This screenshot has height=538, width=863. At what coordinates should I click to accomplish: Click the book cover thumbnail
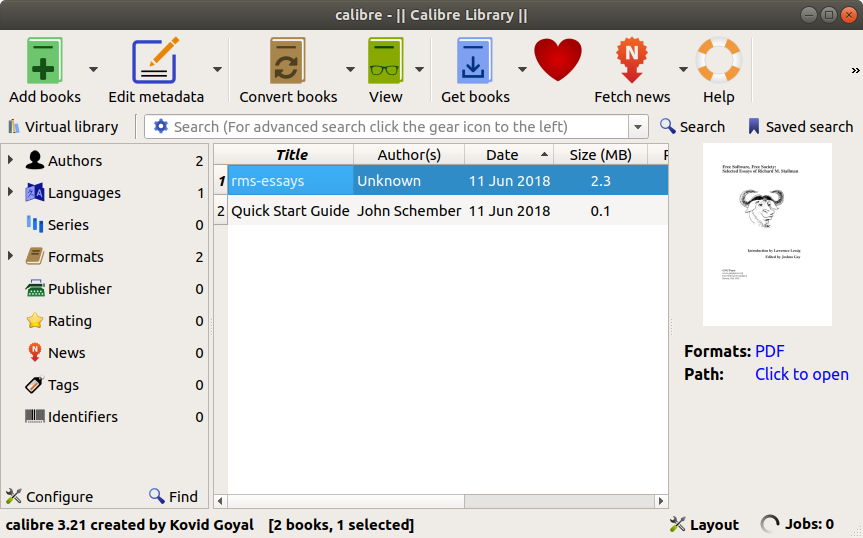tap(767, 235)
